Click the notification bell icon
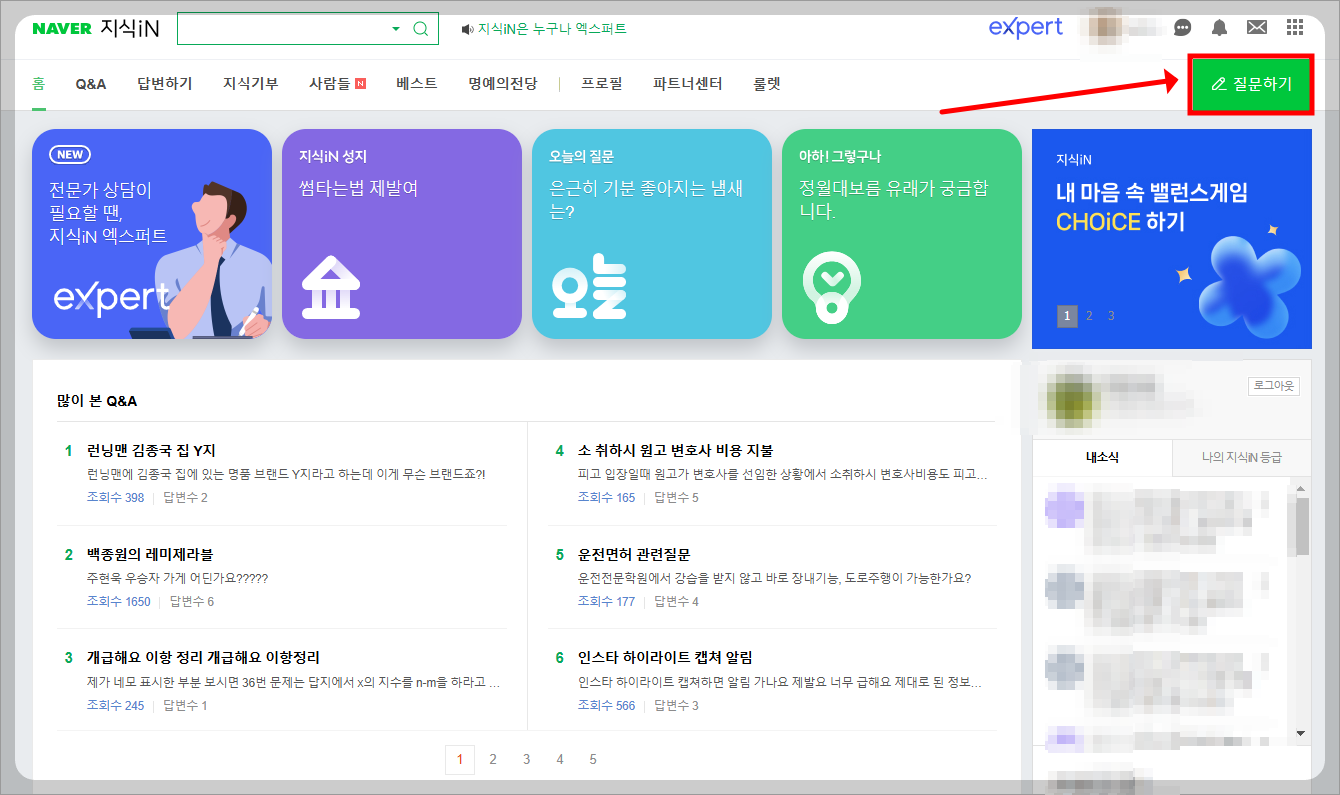1340x795 pixels. [x=1219, y=27]
